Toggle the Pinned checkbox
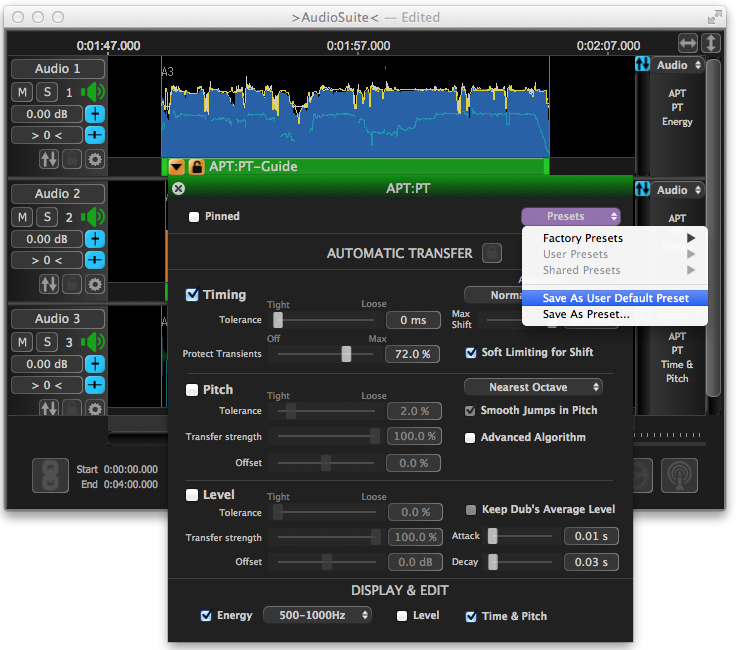 click(193, 216)
